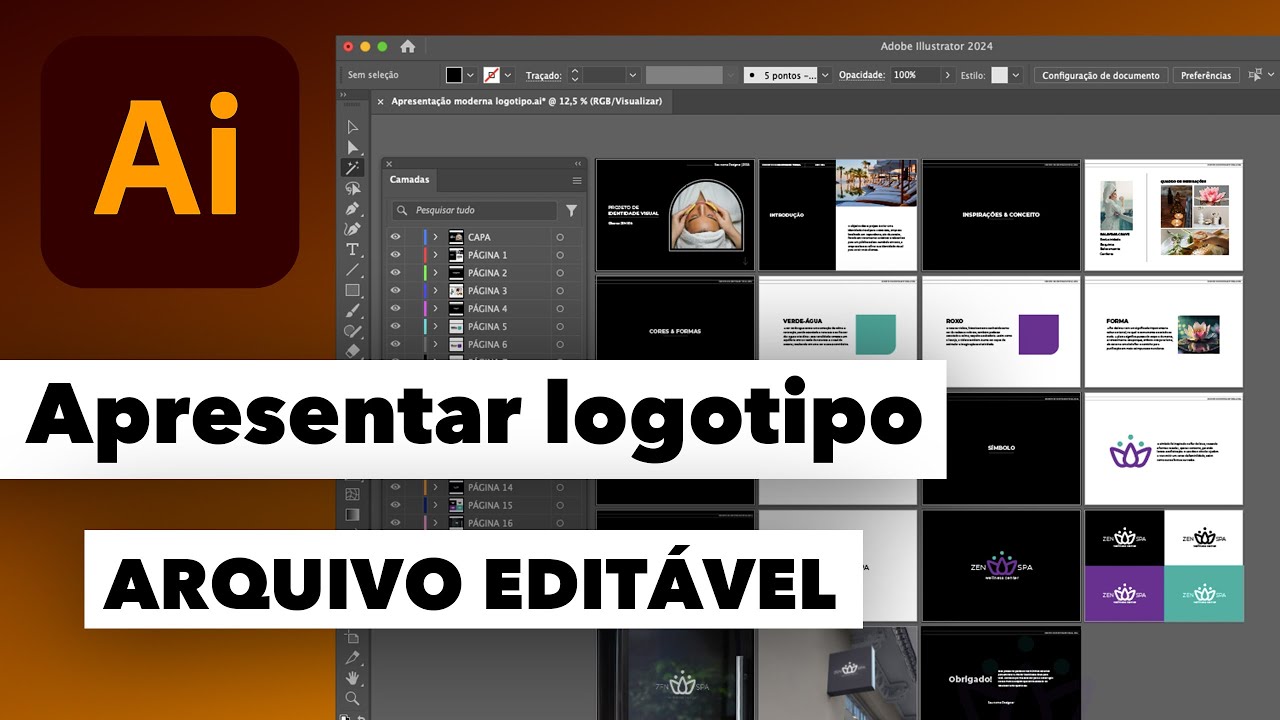
Task: Open the stroke color dropdown arrow
Action: coord(508,75)
